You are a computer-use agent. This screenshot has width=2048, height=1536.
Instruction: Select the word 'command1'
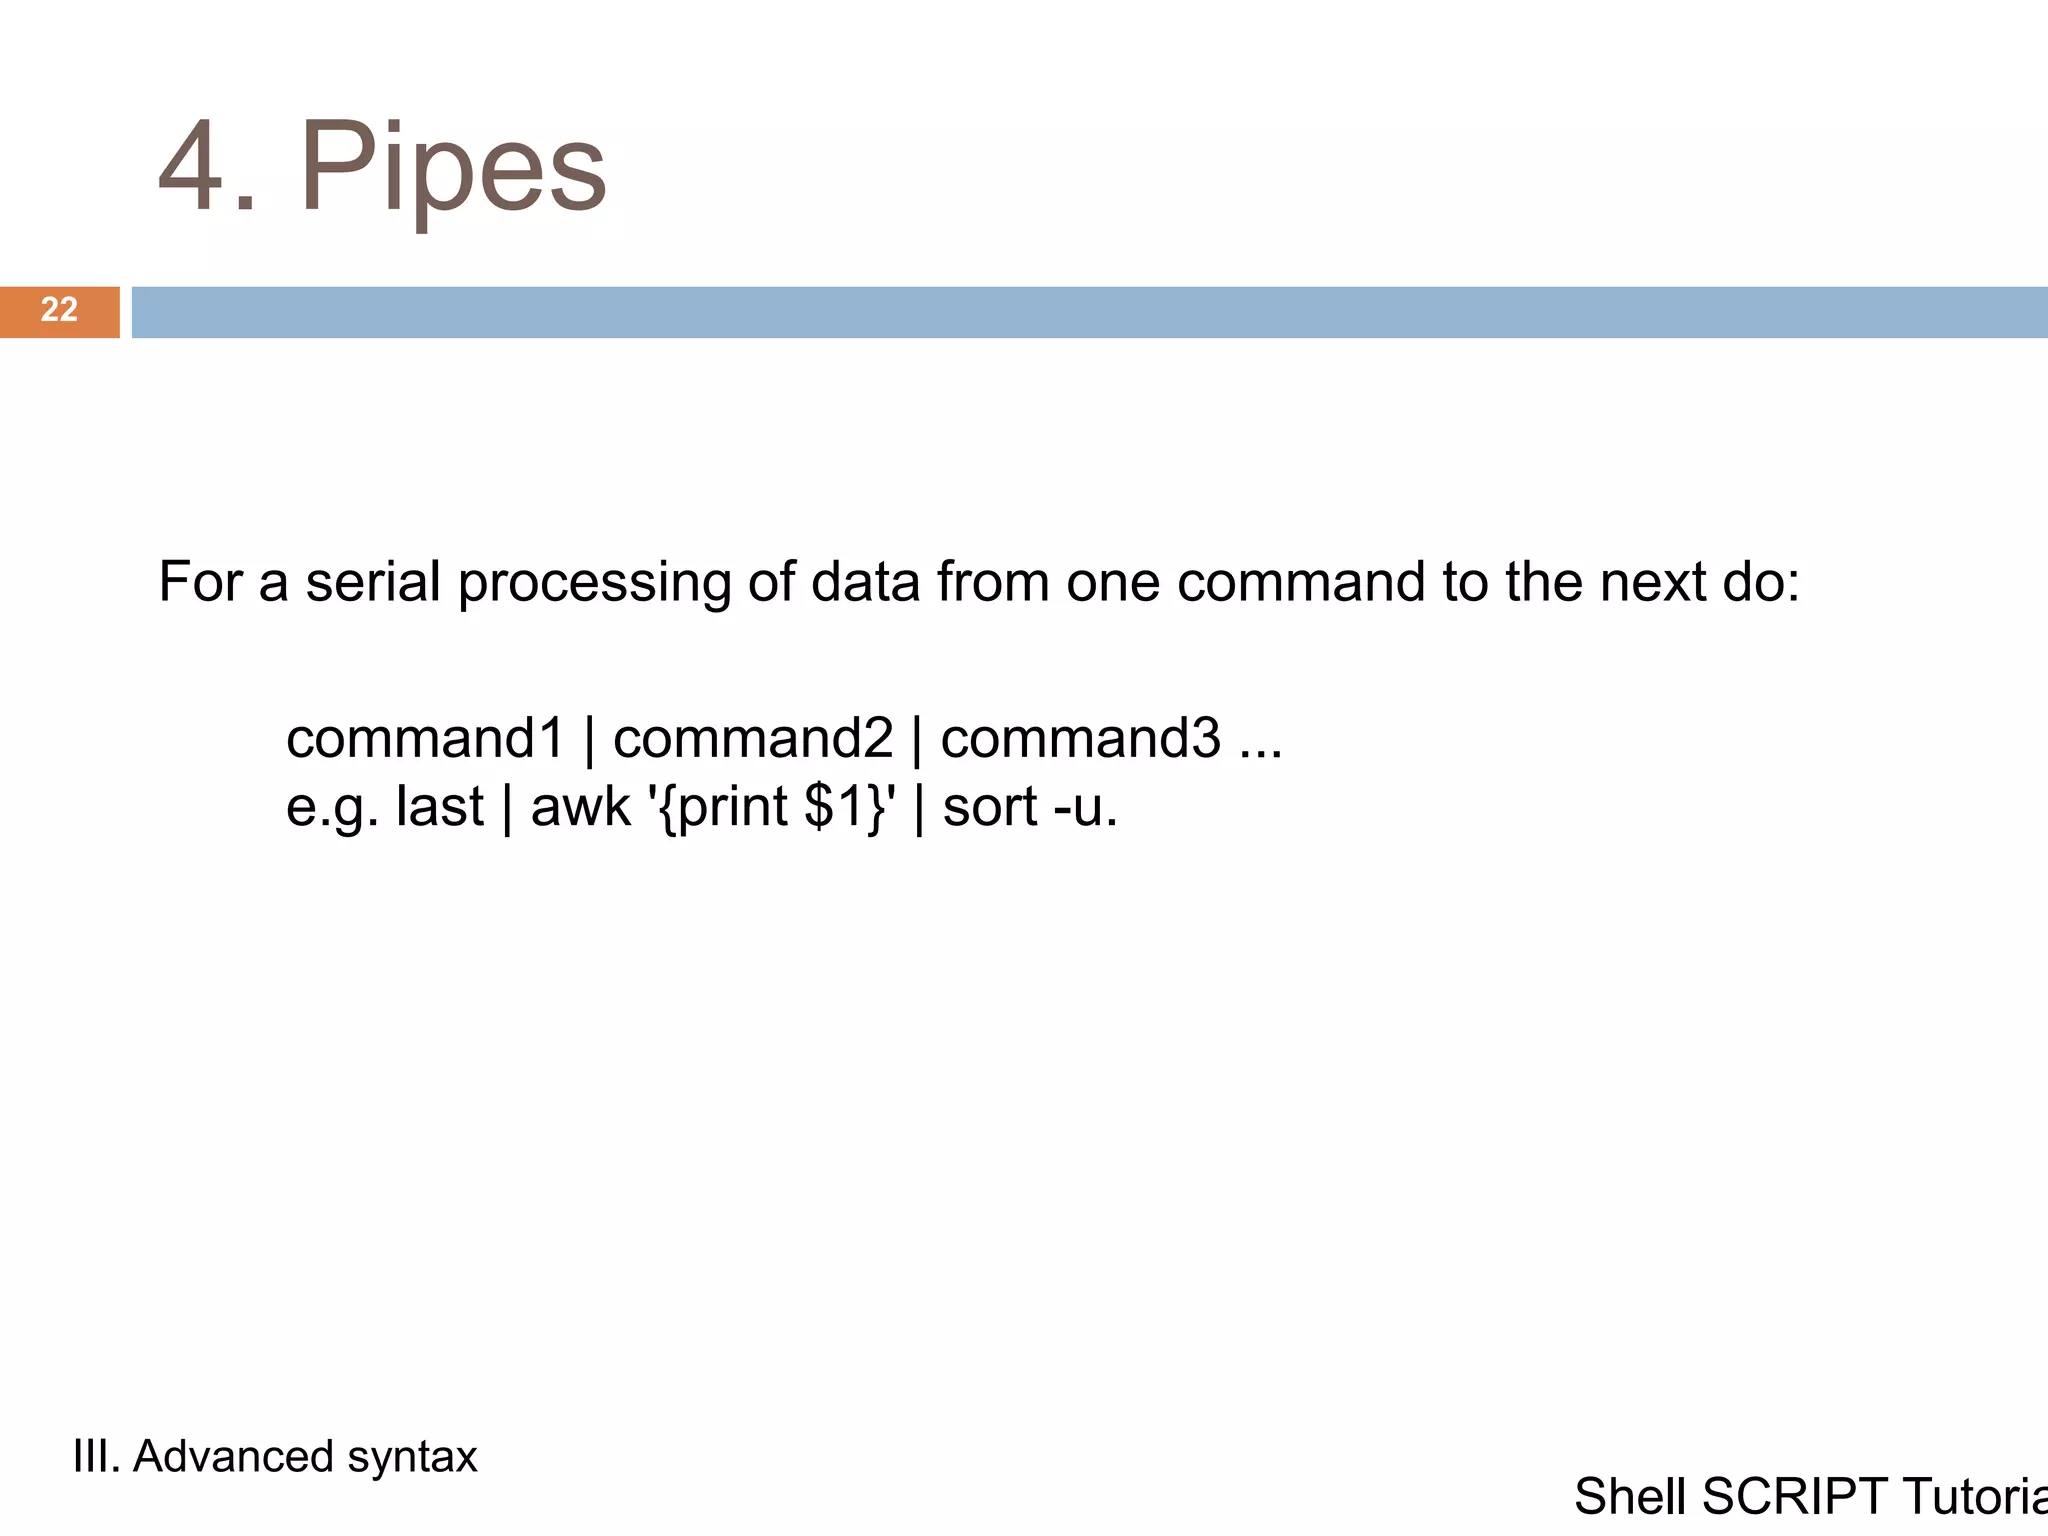(426, 738)
